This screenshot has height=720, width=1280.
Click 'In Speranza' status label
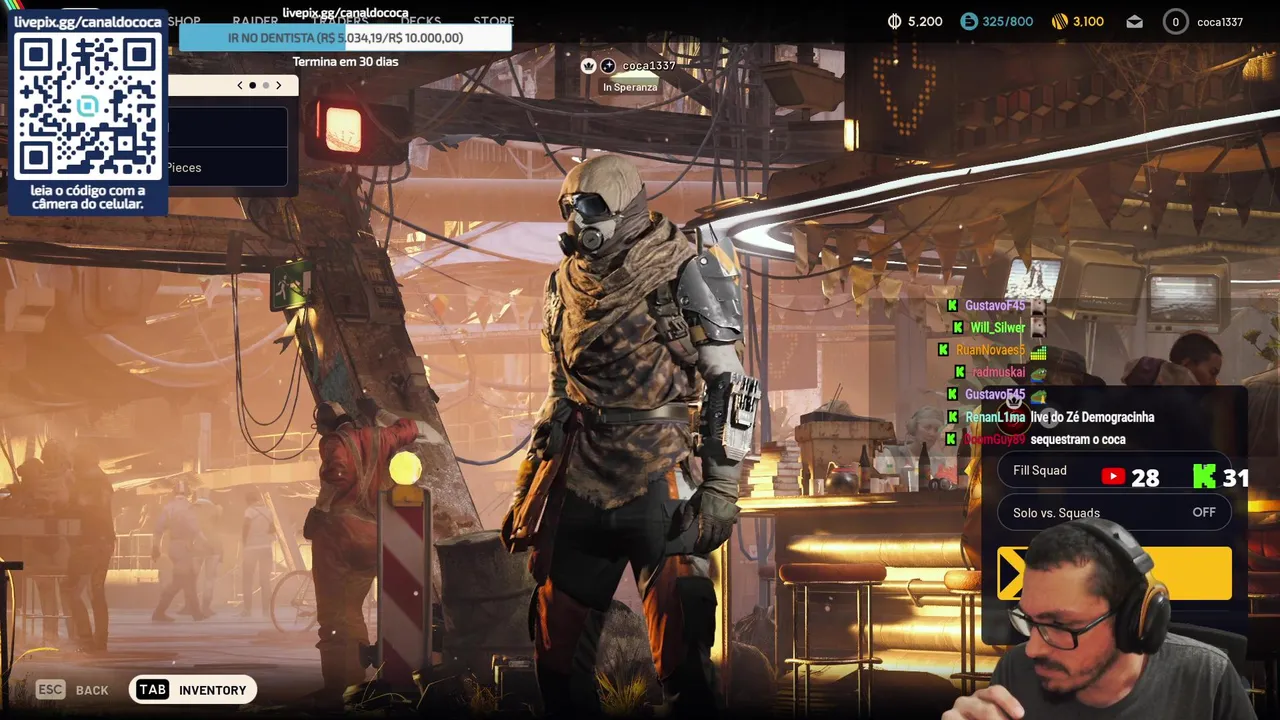[x=630, y=88]
